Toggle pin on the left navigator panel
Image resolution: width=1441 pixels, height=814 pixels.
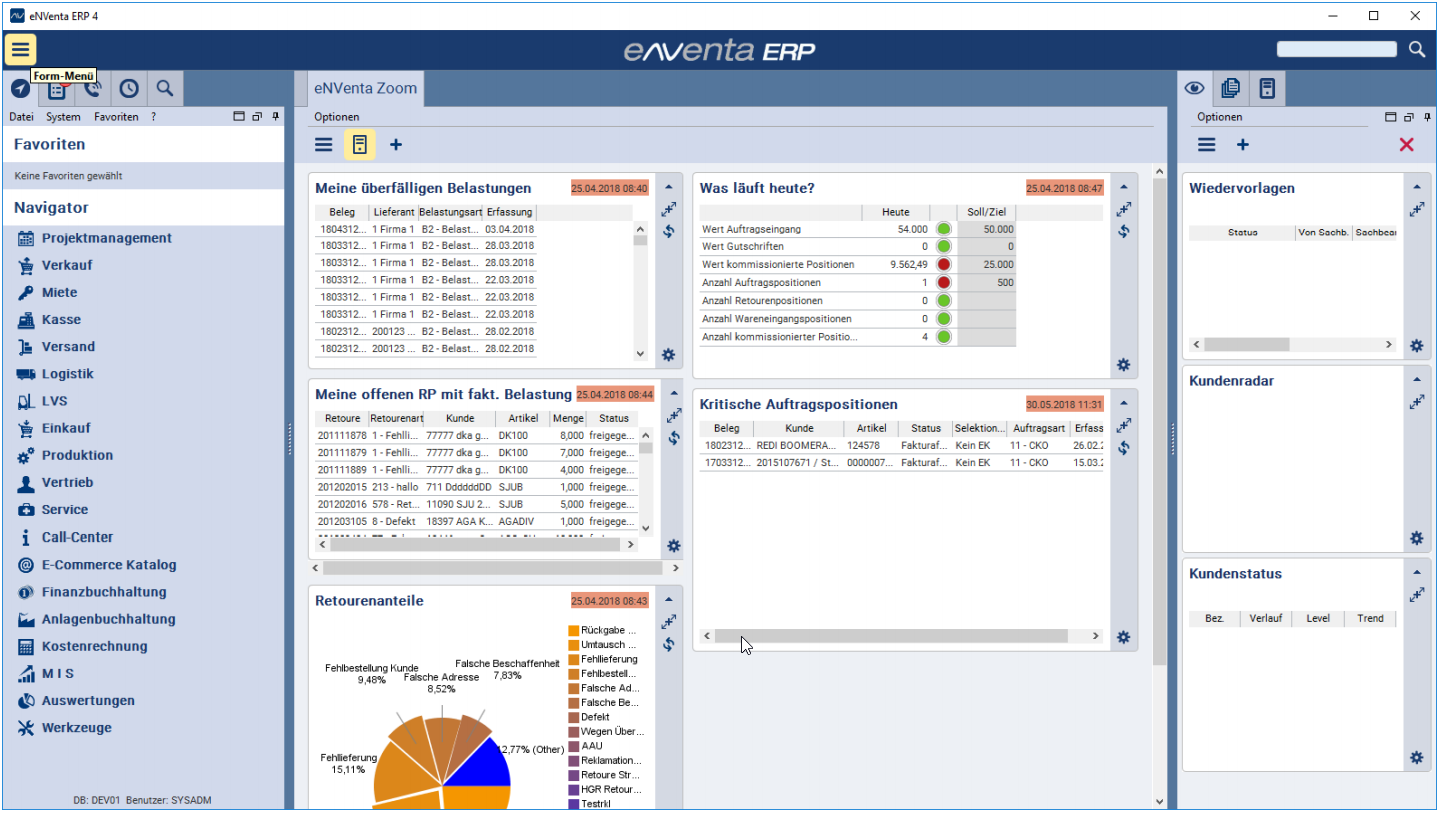tap(276, 117)
